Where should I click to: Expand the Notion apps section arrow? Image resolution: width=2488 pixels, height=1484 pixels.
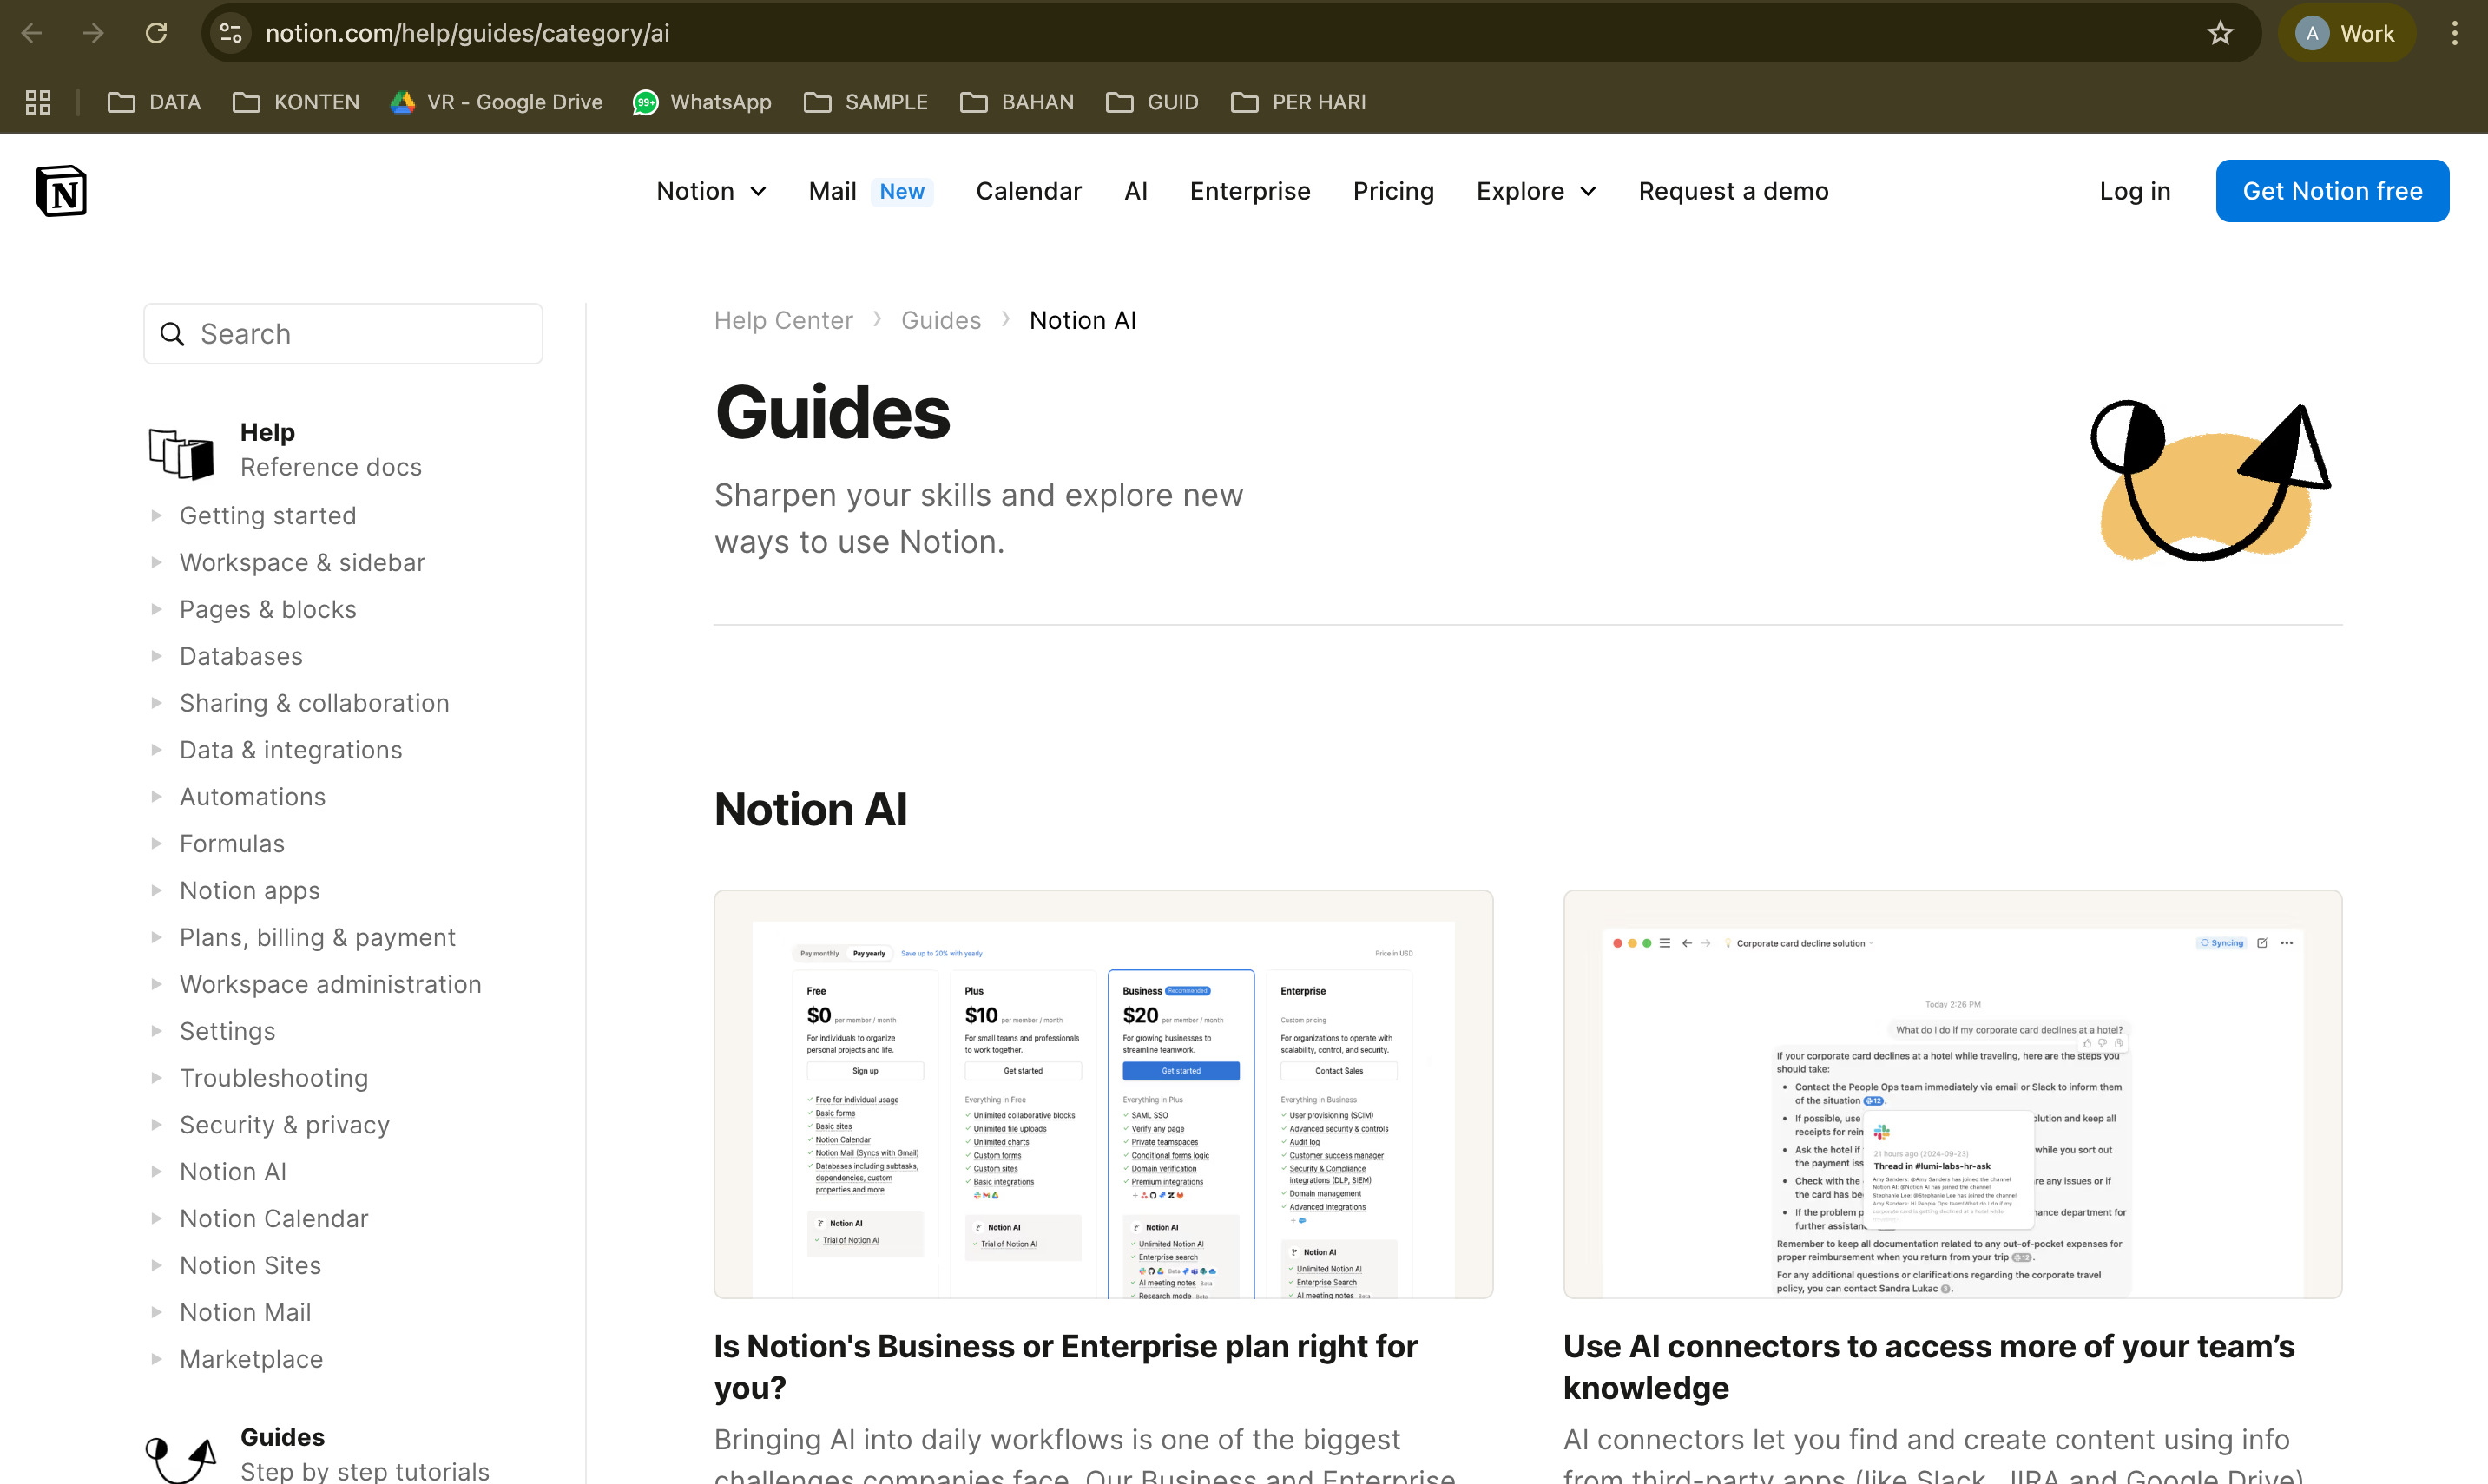[156, 890]
